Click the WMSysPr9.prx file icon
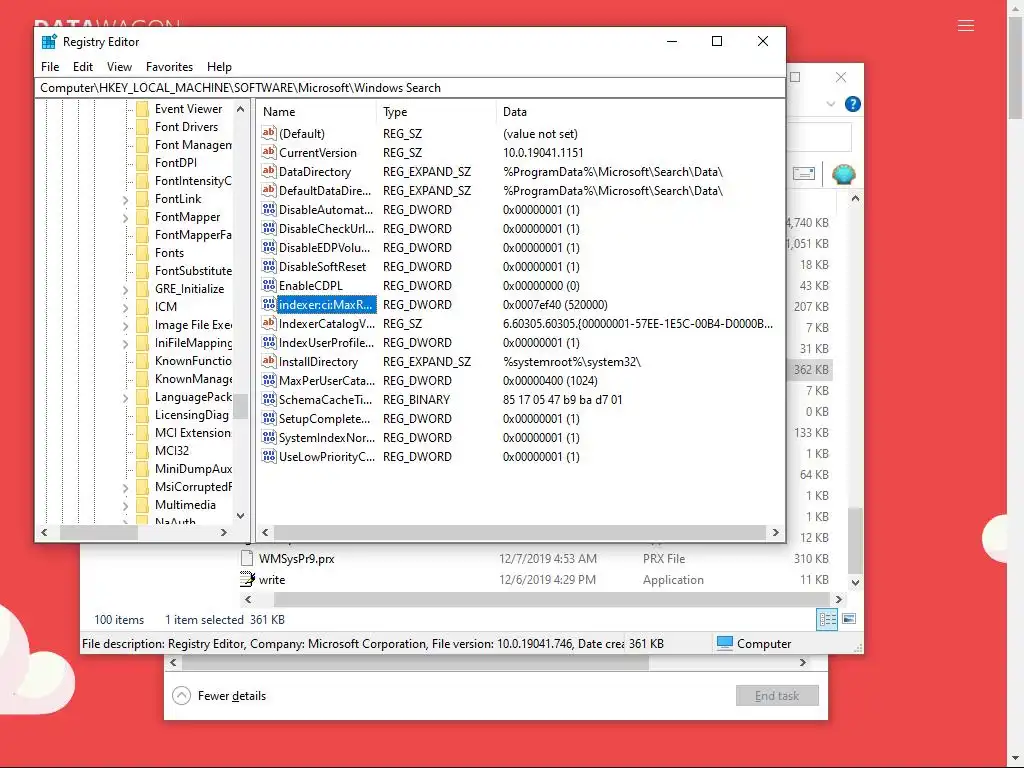Image resolution: width=1024 pixels, height=768 pixels. tap(247, 558)
